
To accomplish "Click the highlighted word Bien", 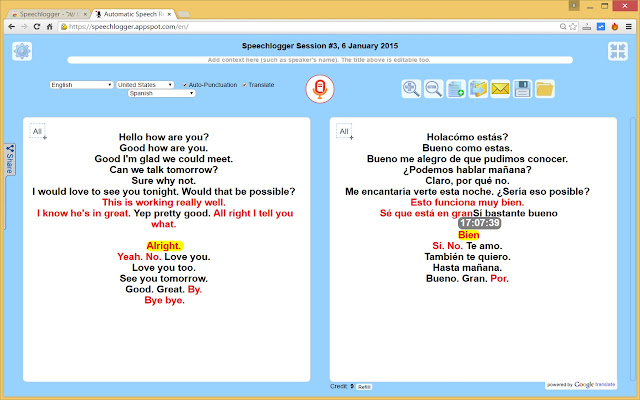I will 468,235.
